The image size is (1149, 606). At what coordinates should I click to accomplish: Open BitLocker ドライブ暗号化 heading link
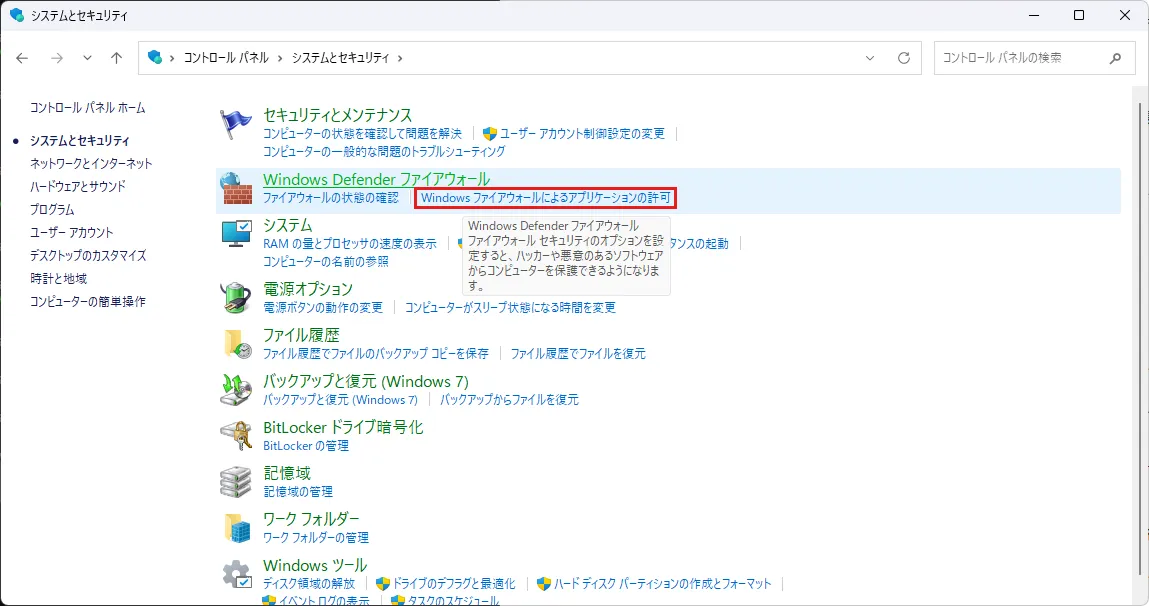(x=343, y=427)
